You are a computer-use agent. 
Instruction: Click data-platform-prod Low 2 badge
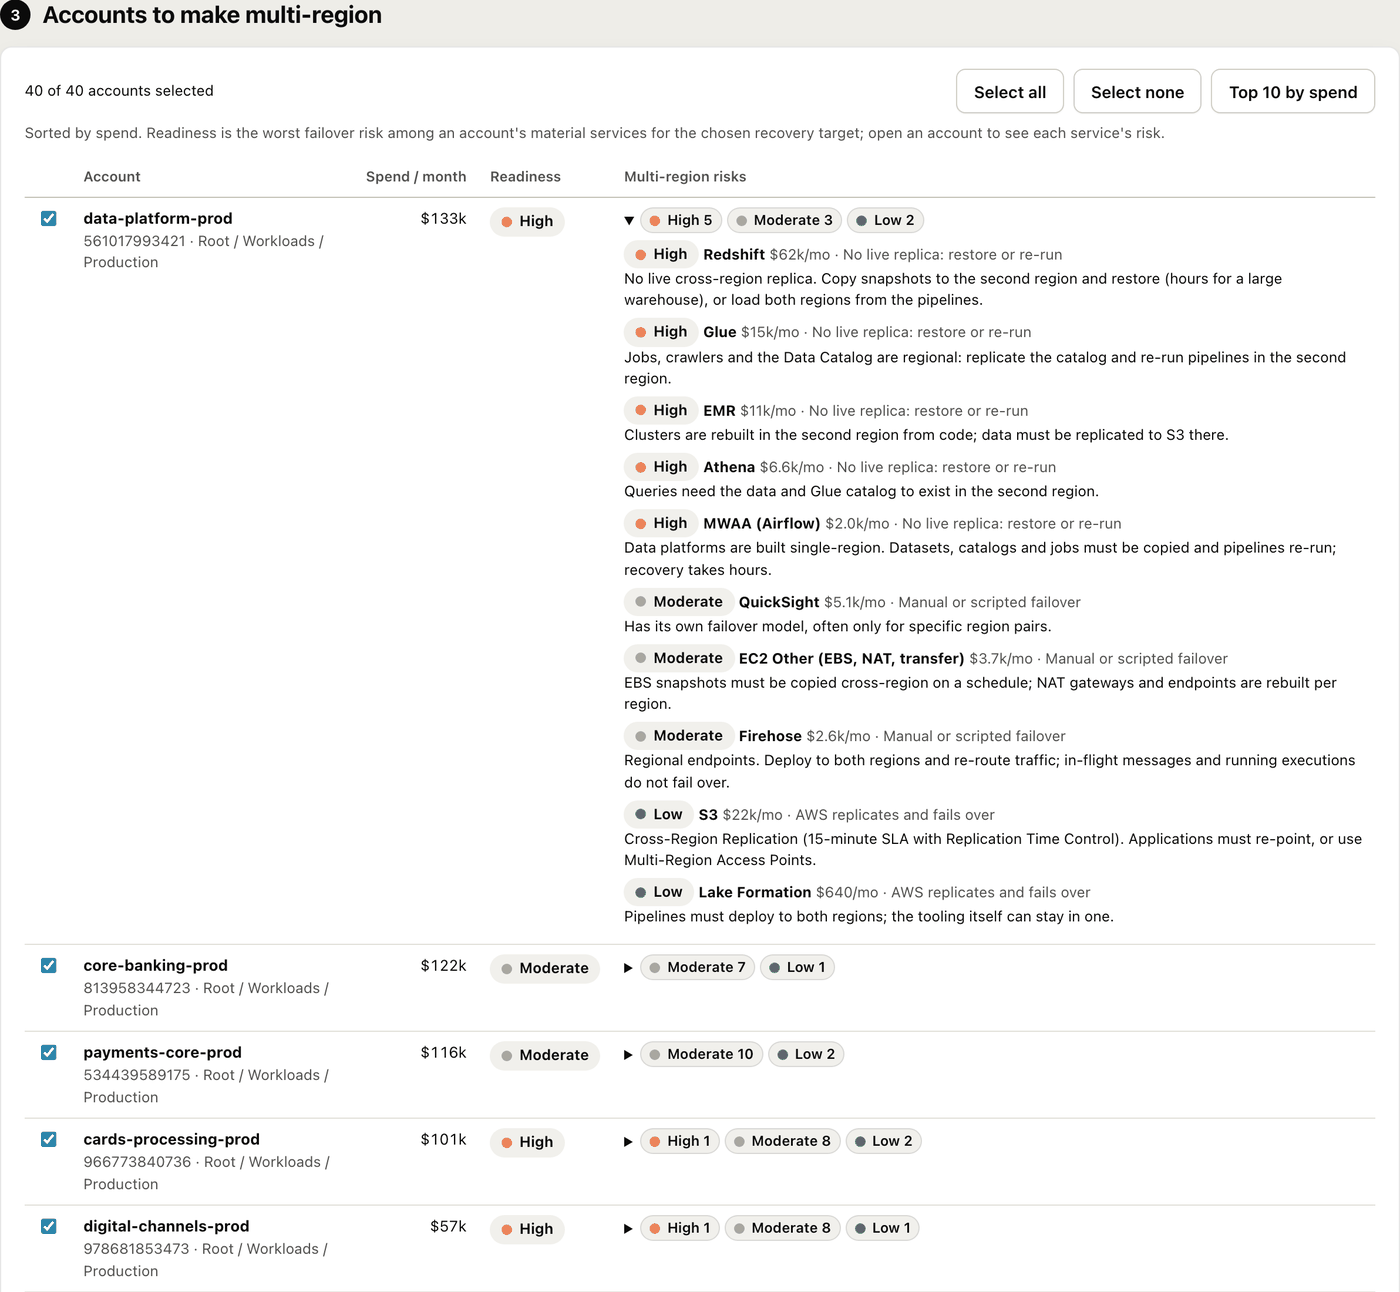885,220
